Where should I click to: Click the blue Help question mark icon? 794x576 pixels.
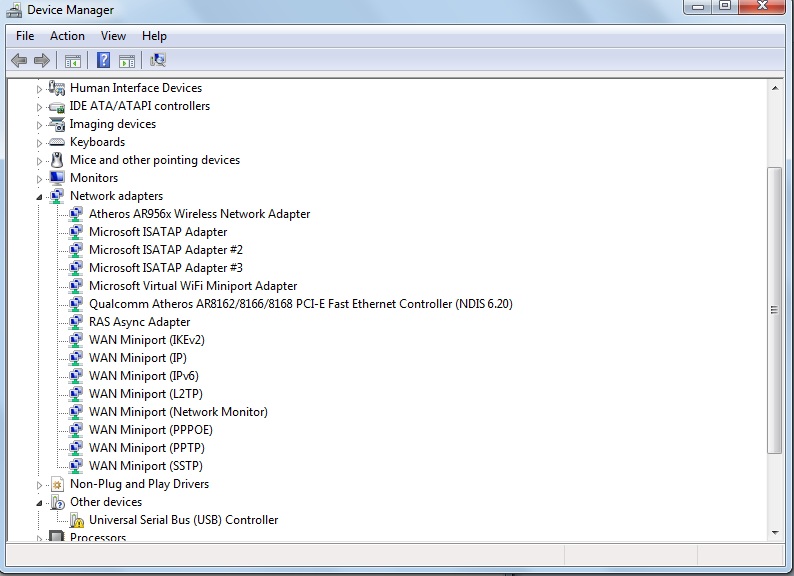(103, 60)
